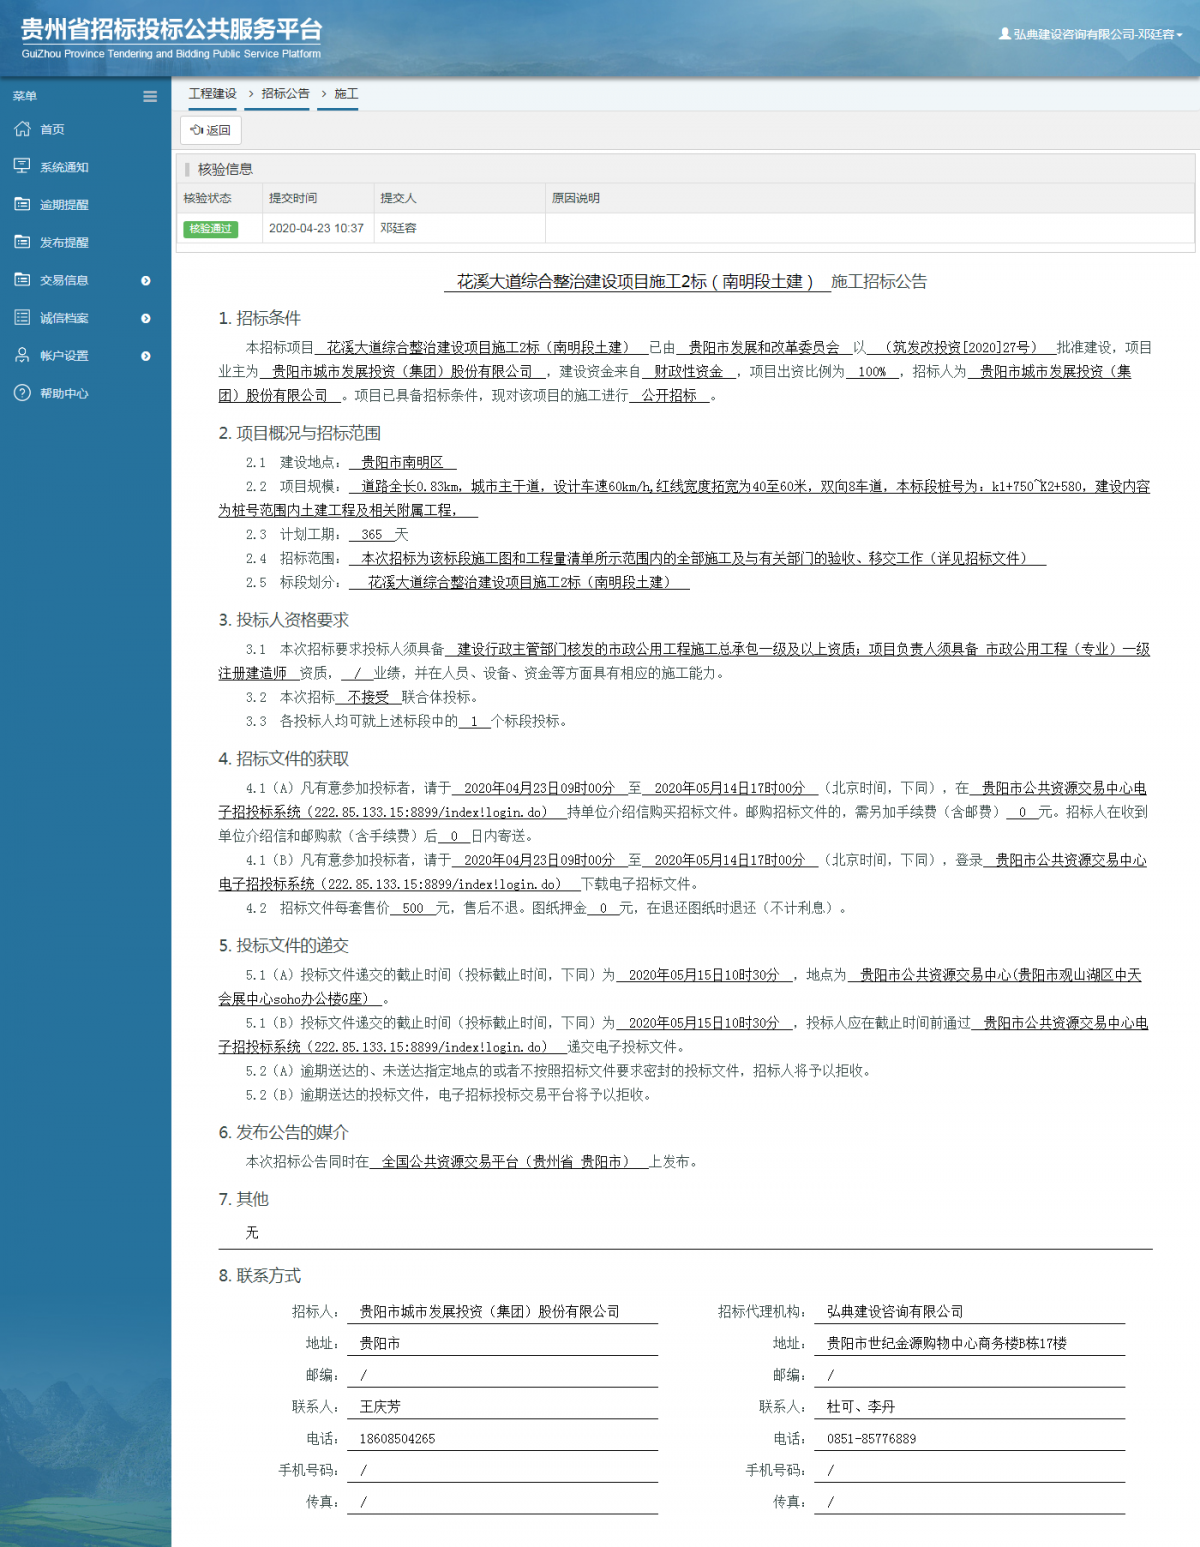Select the 招标公告 breadcrumb tab

285,94
